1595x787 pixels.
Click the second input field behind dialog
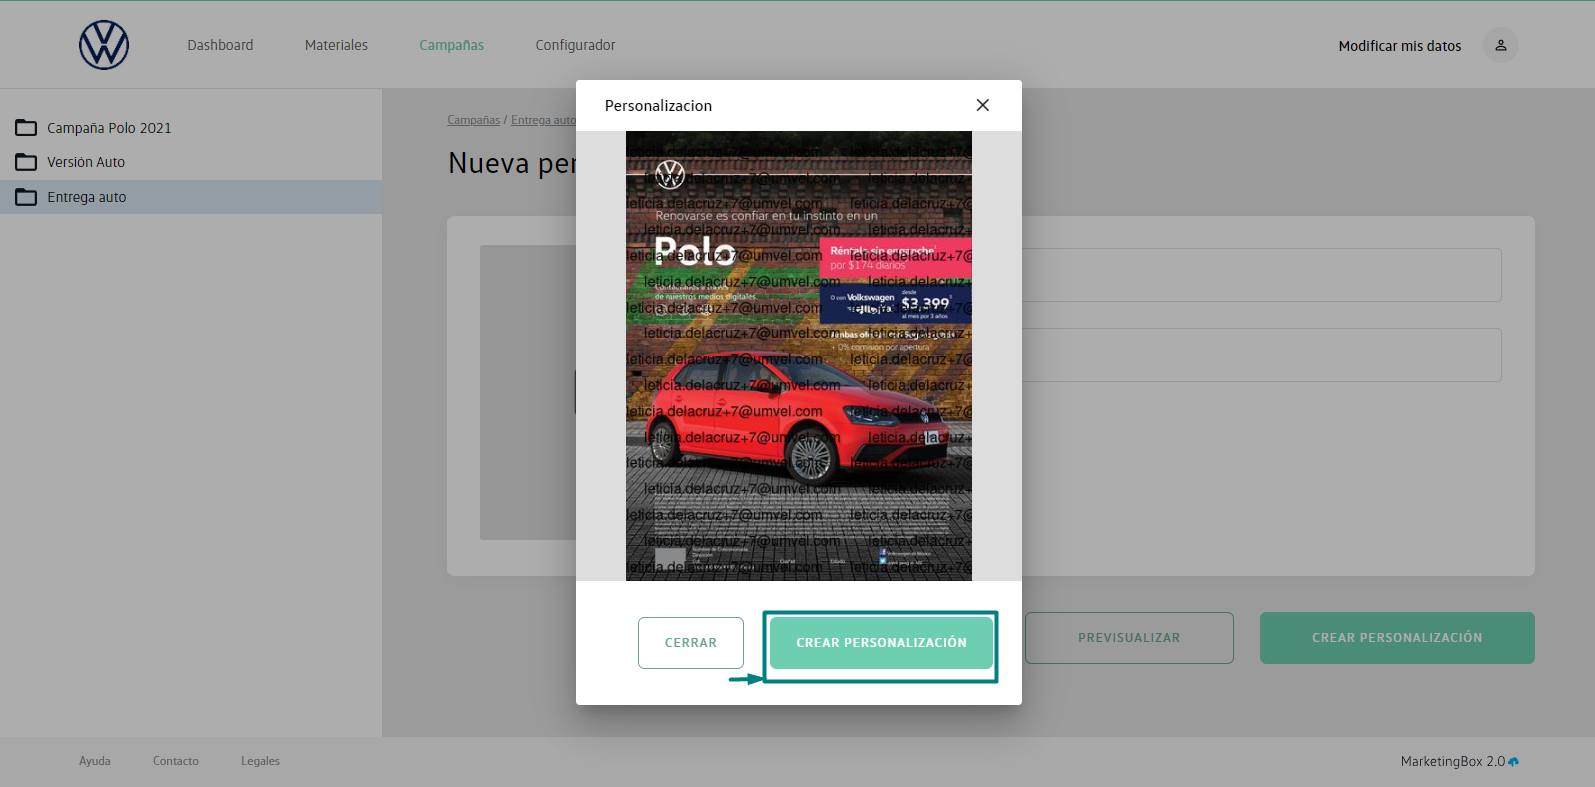click(1261, 355)
